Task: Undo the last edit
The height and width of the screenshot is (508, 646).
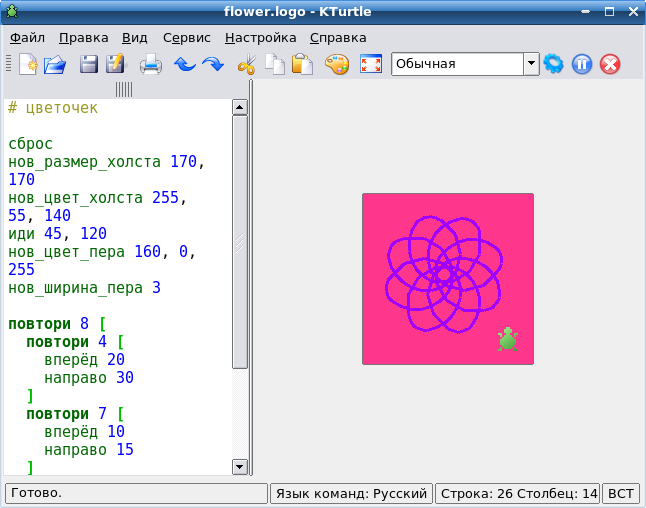Action: coord(184,64)
